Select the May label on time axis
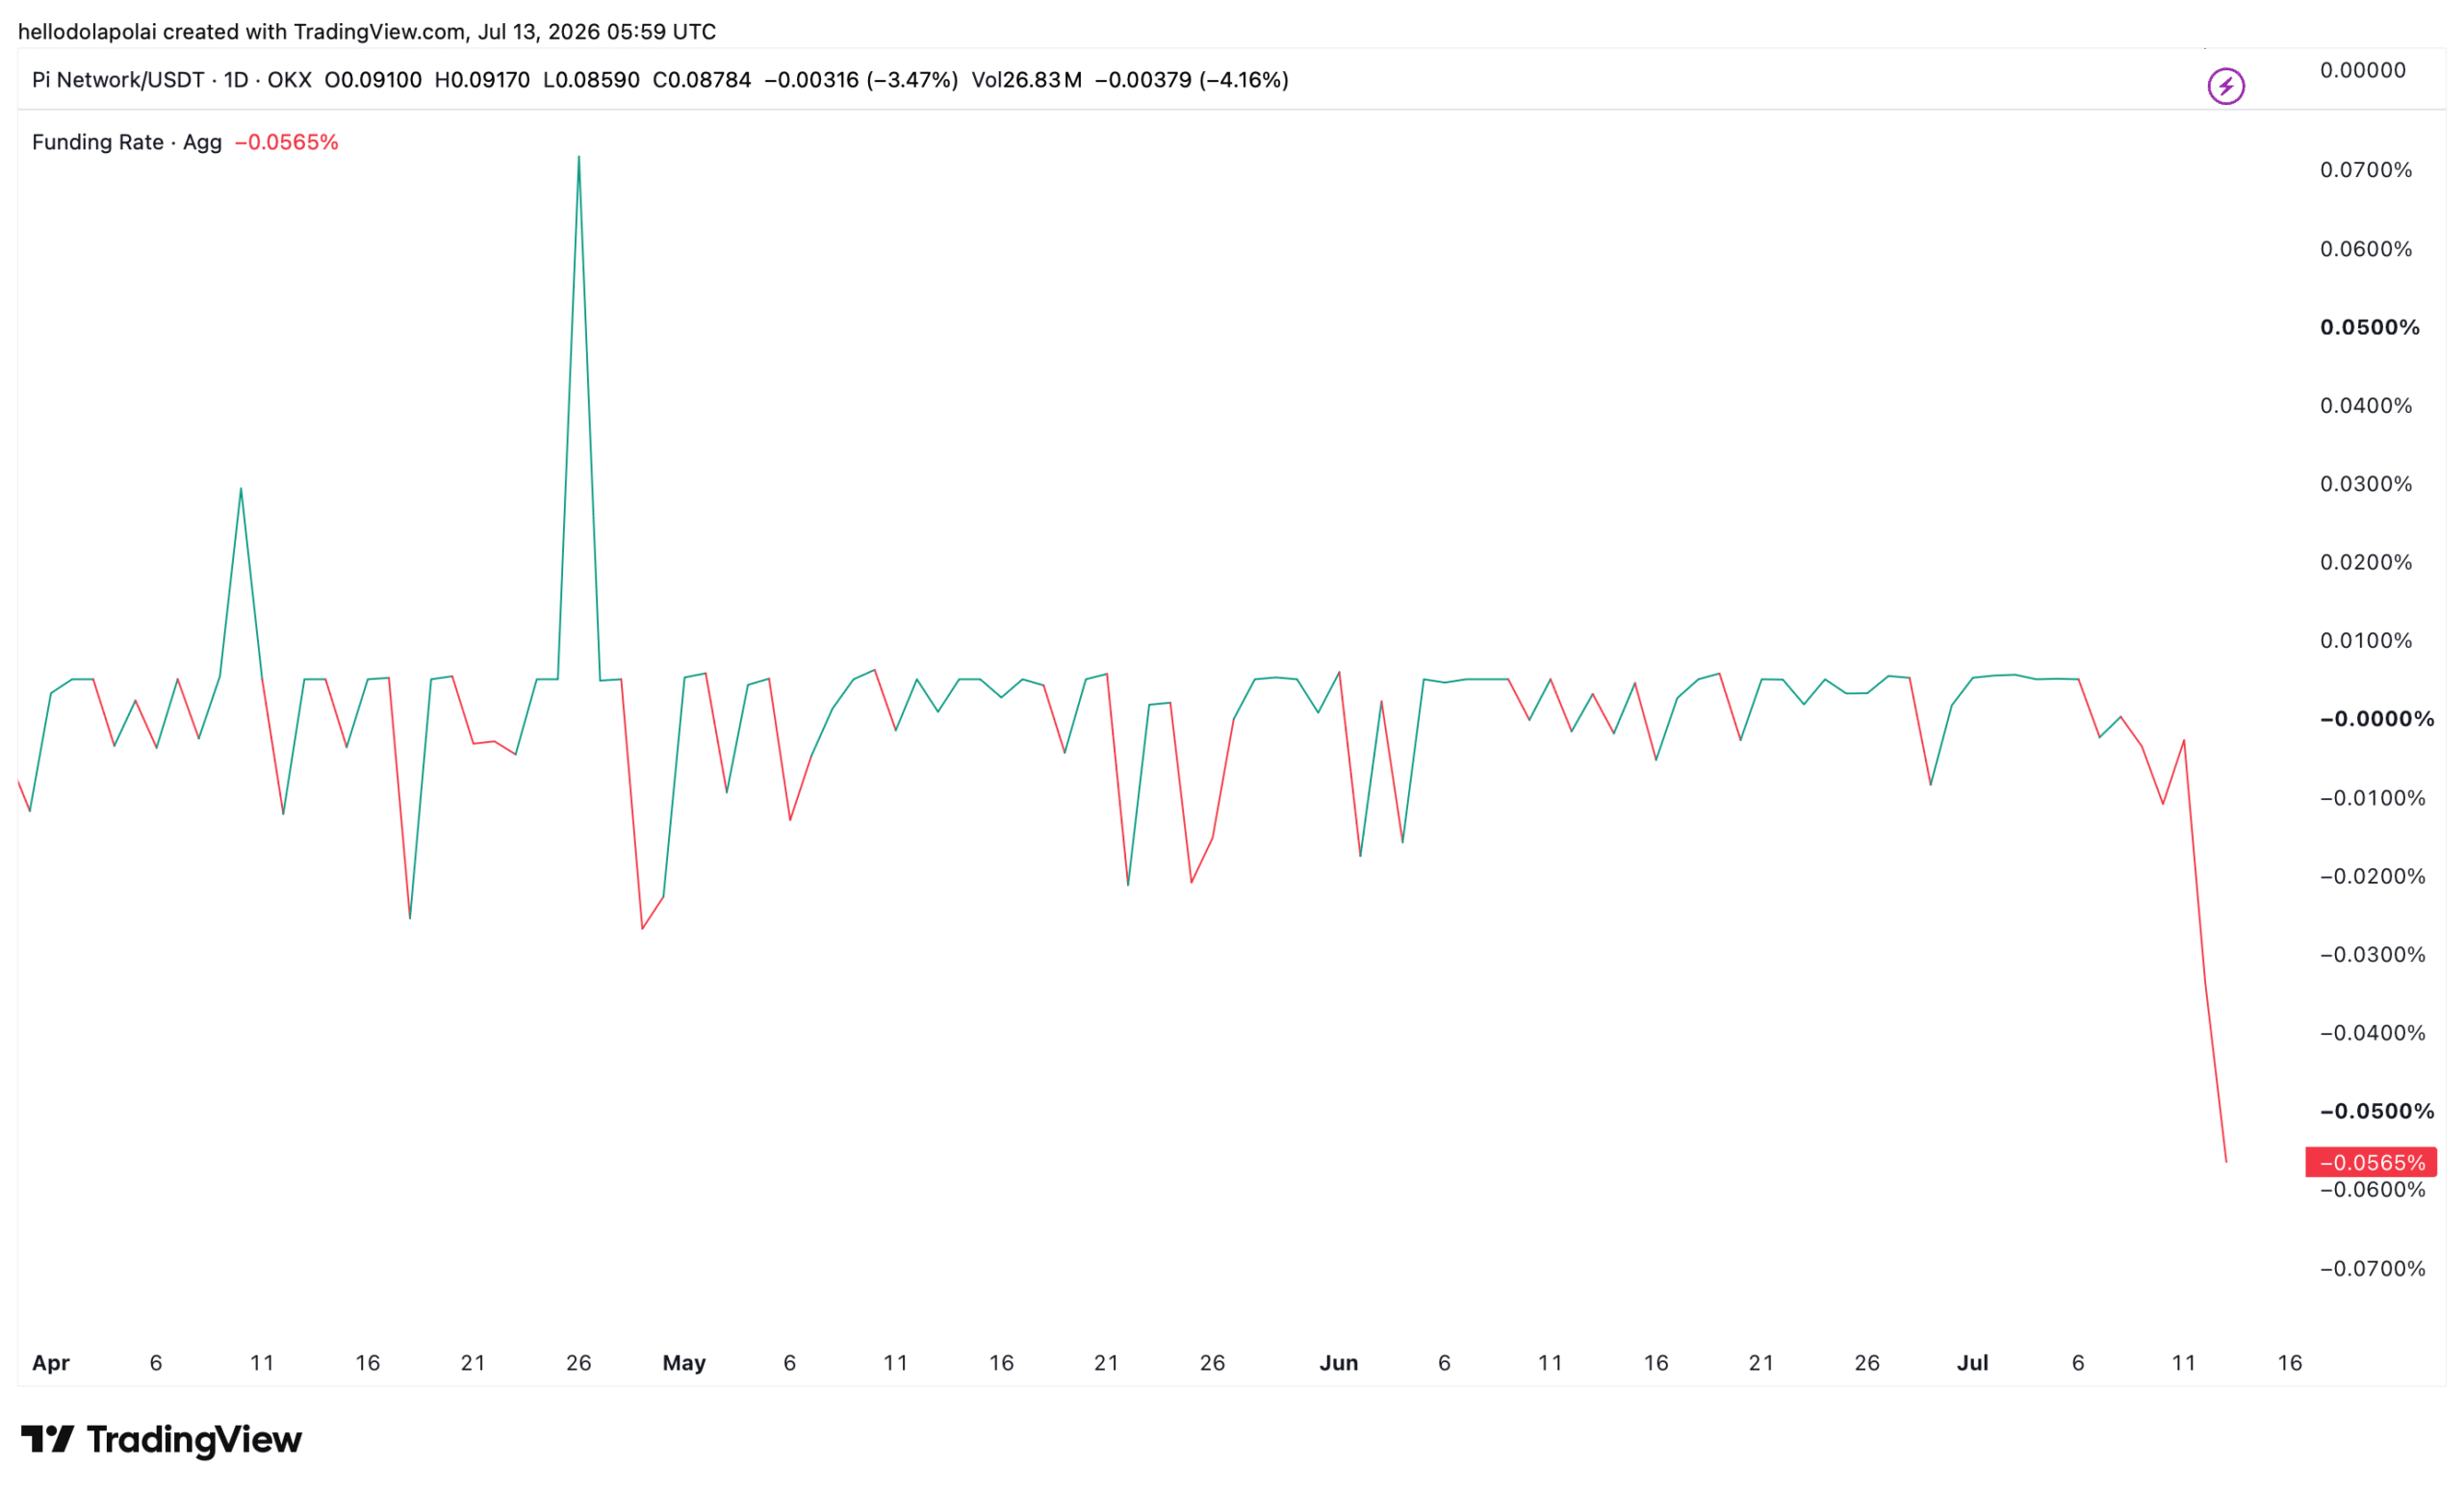The height and width of the screenshot is (1493, 2464). pos(684,1363)
